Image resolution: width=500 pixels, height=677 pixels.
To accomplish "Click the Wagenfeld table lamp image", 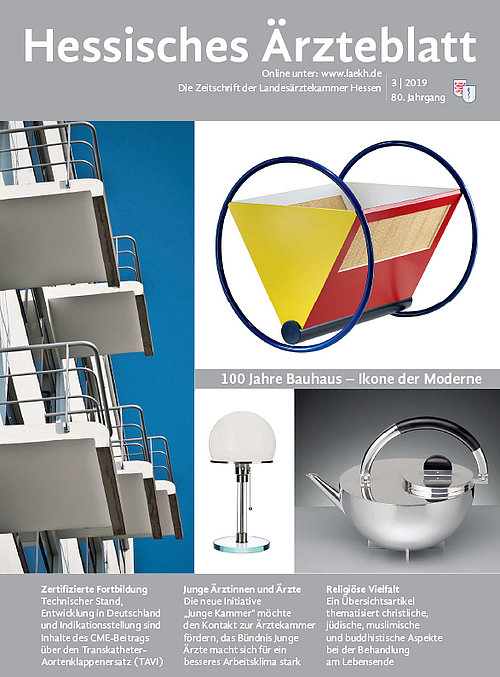I will [x=244, y=481].
